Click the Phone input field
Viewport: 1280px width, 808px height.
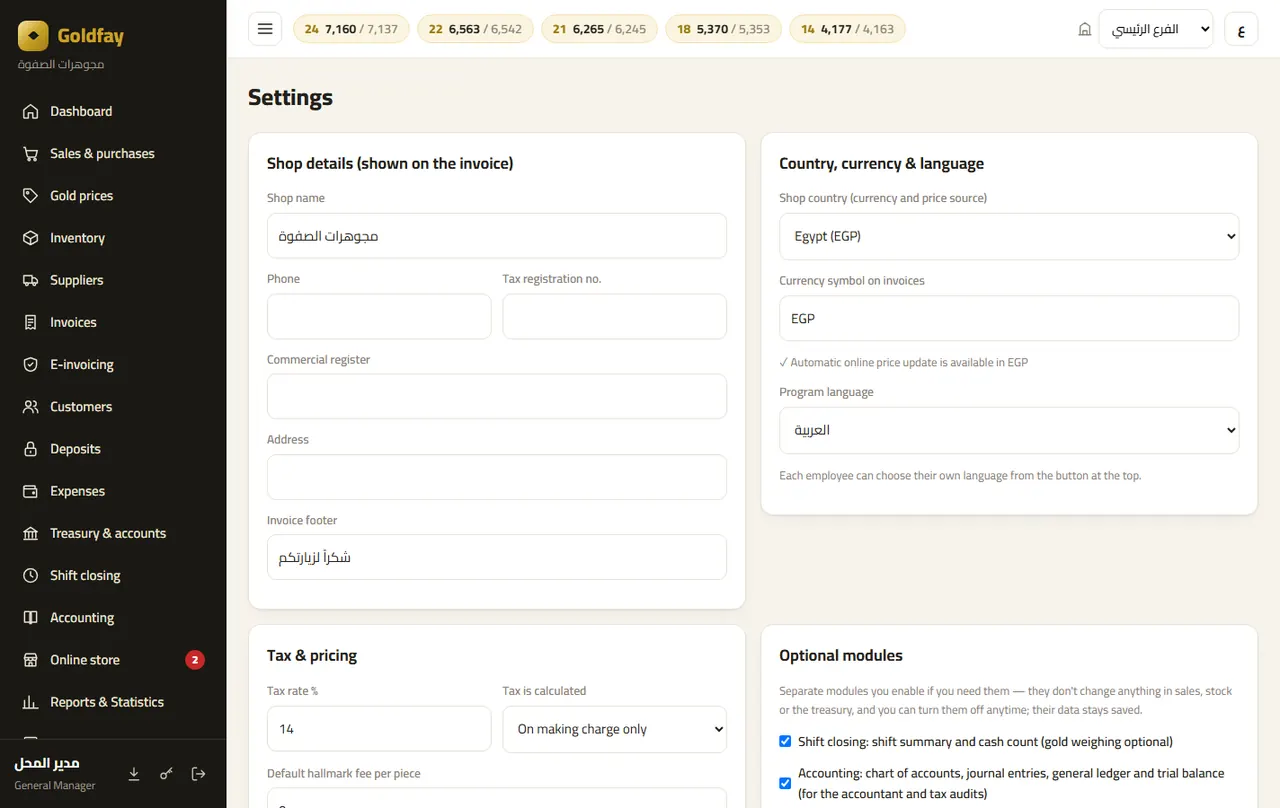379,316
